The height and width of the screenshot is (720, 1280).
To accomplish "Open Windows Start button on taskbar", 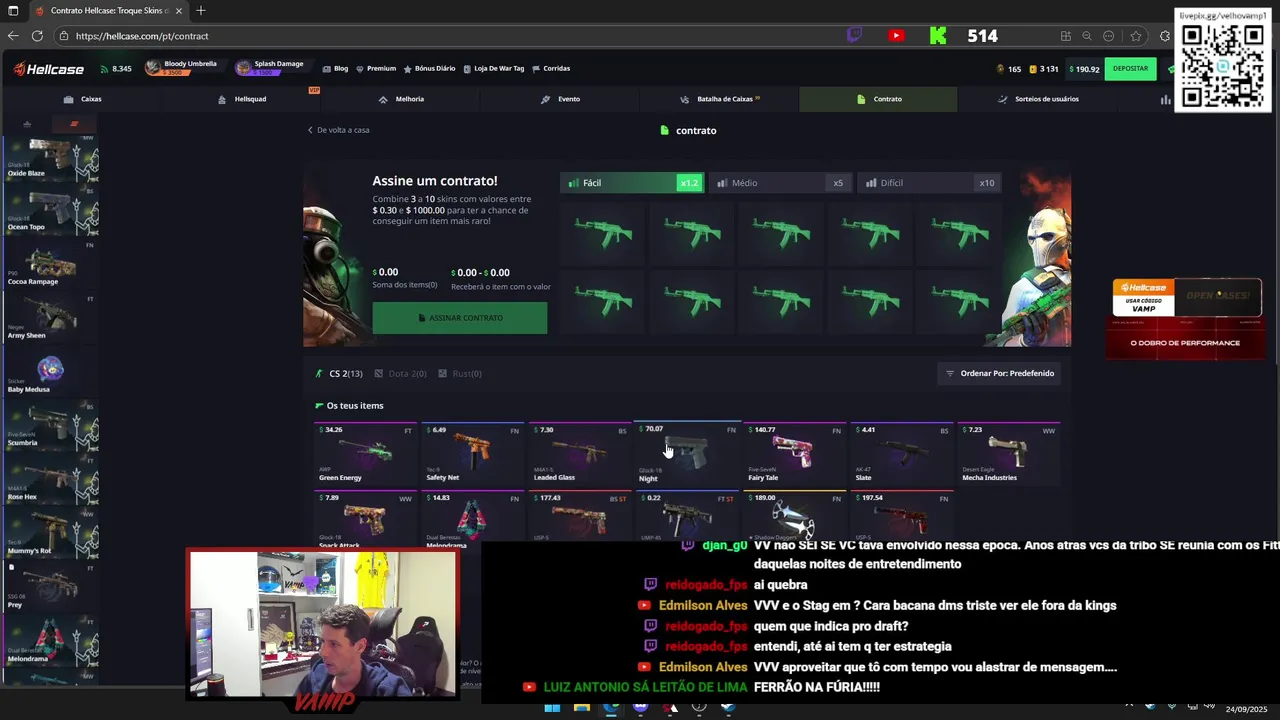I will coord(552,708).
